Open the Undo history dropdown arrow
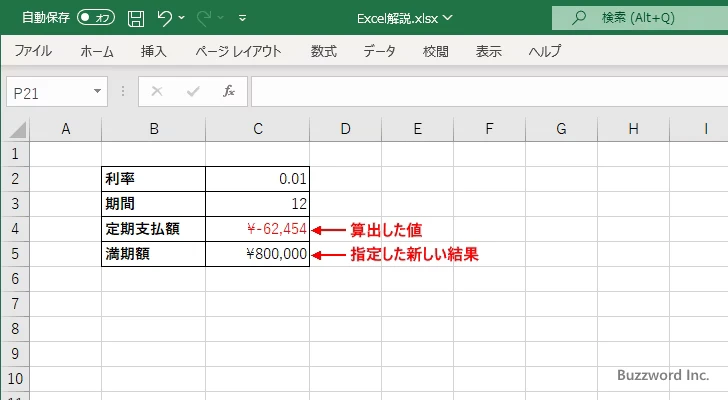Image resolution: width=728 pixels, height=400 pixels. pos(182,18)
